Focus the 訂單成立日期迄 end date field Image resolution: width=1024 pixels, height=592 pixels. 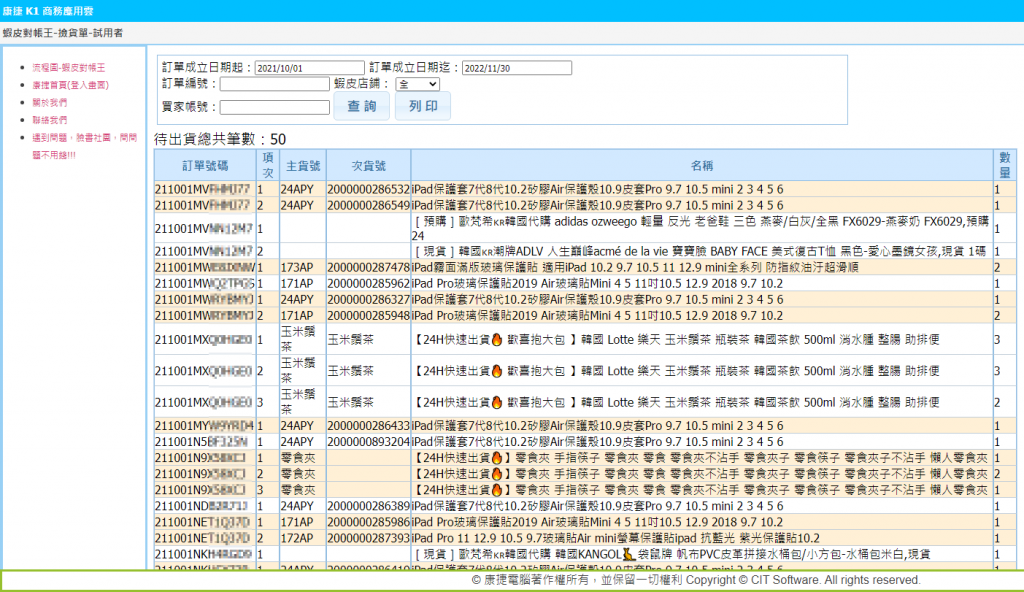click(516, 68)
